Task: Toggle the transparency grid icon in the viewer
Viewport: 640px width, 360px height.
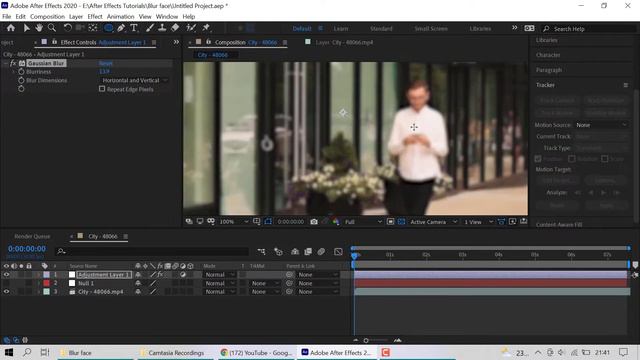Action: pos(402,222)
